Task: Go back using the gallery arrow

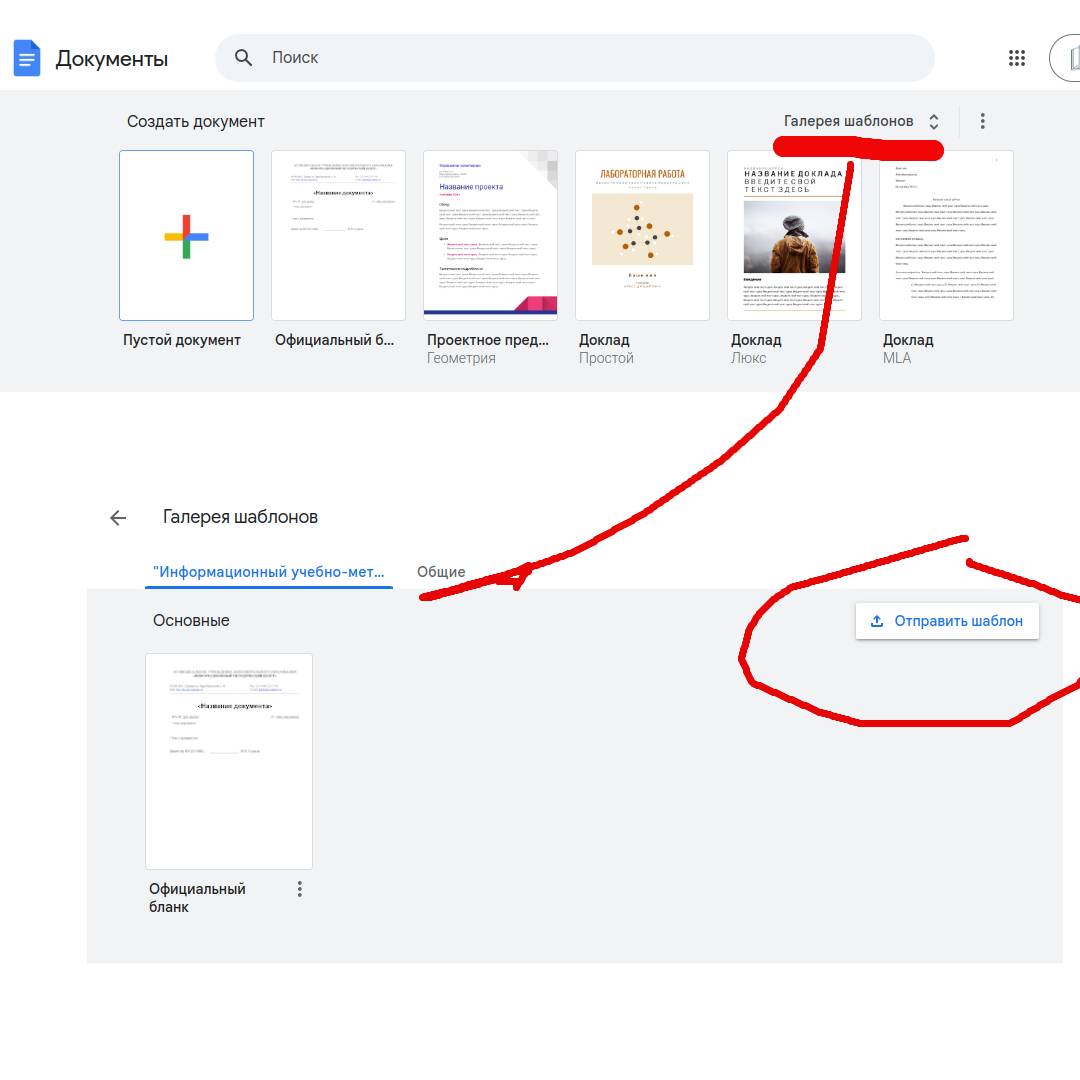Action: [x=118, y=517]
